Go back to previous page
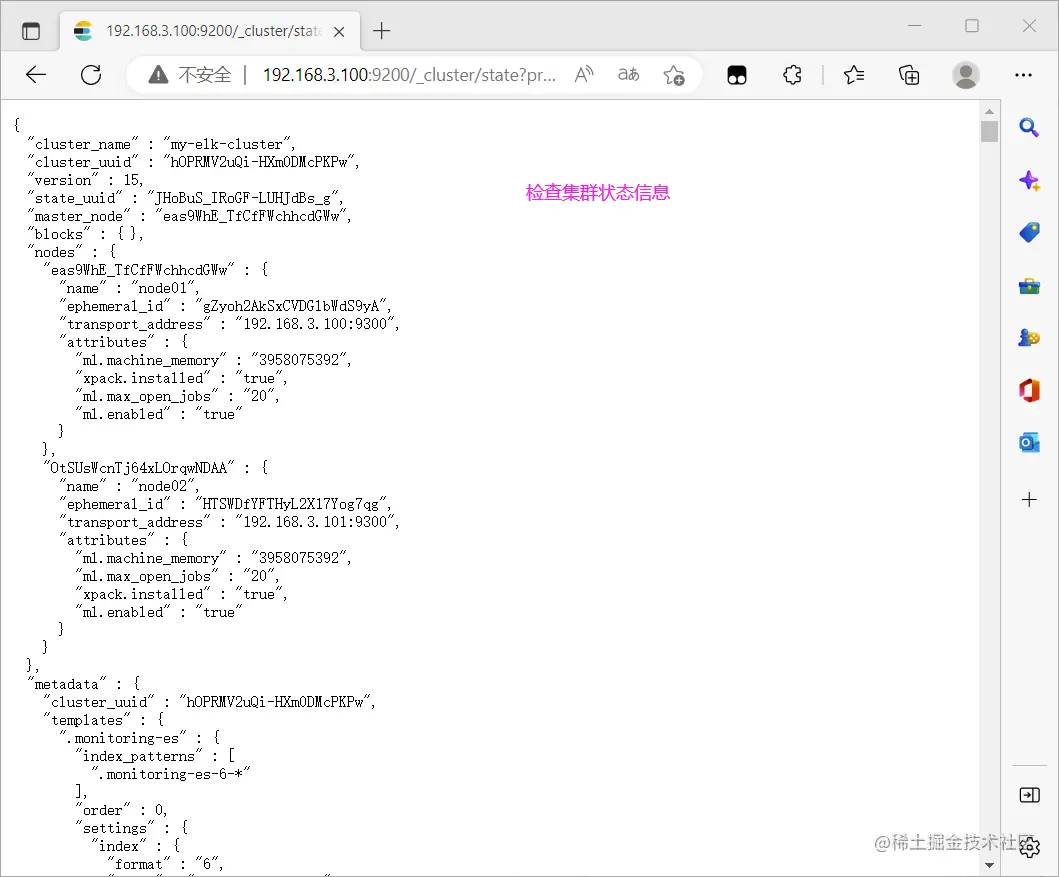Image resolution: width=1059 pixels, height=877 pixels. 36,75
